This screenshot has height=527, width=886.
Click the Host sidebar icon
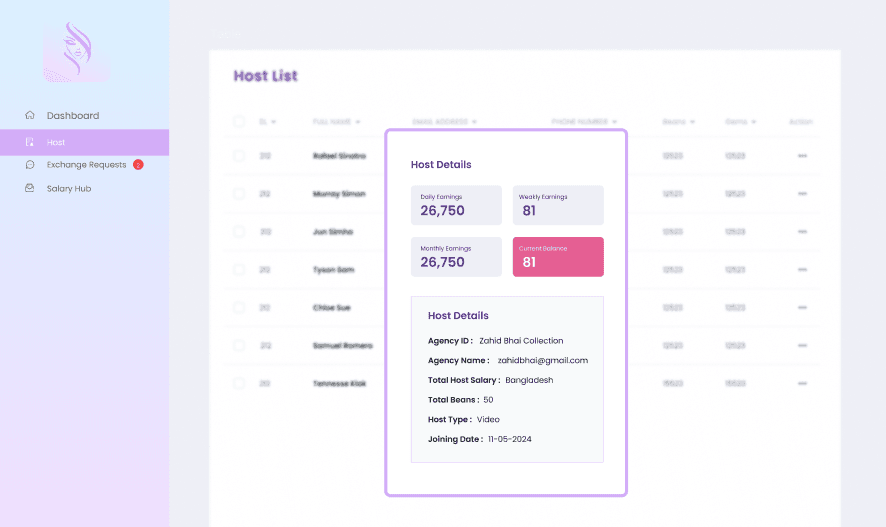29,142
